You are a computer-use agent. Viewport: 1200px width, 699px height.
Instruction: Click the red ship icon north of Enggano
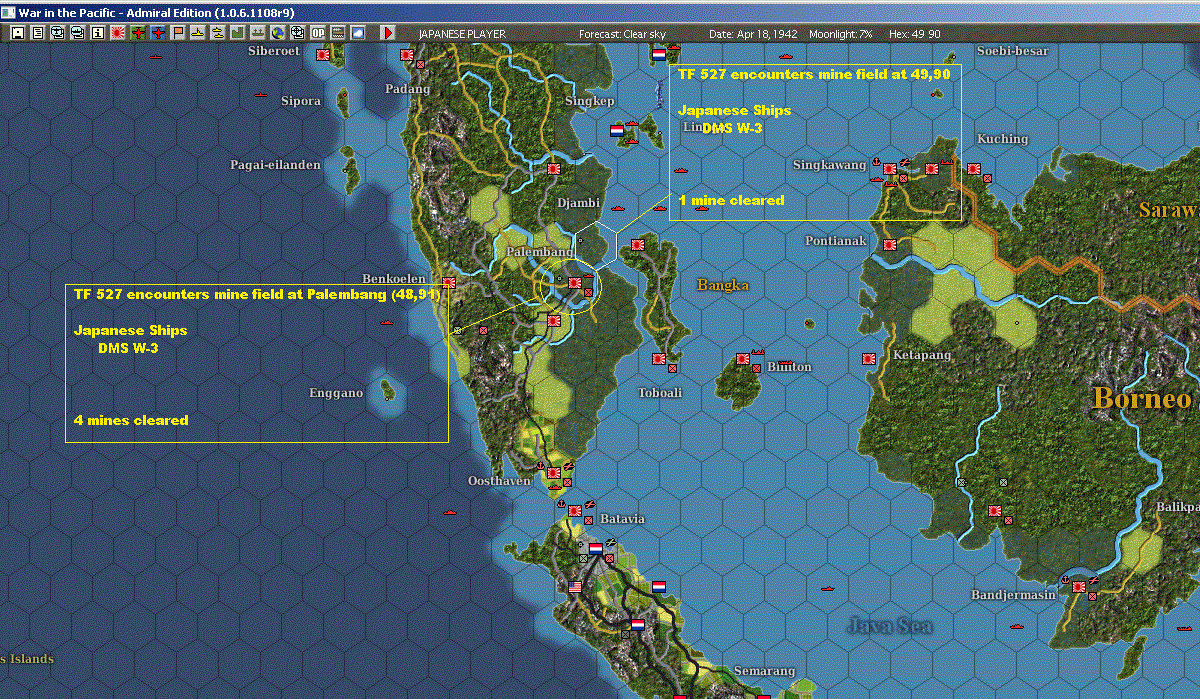coord(387,323)
